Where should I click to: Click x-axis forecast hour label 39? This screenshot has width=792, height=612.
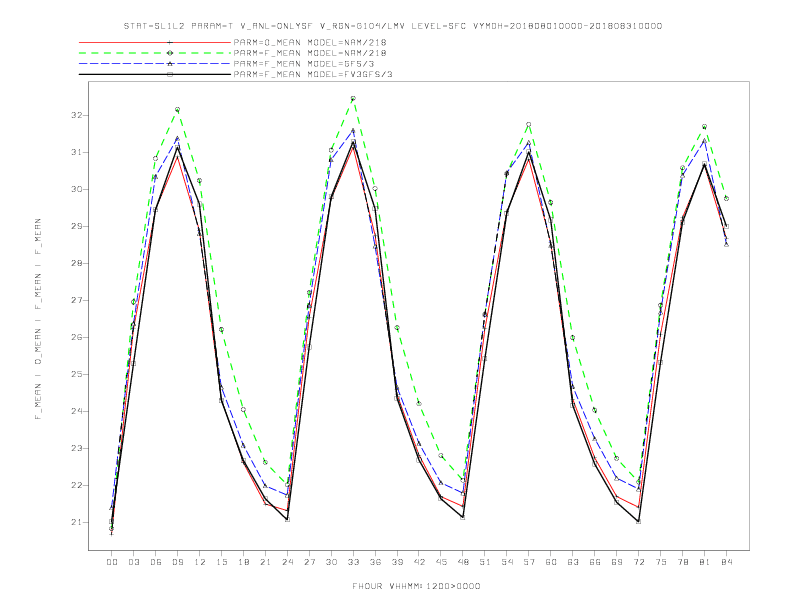click(x=397, y=562)
